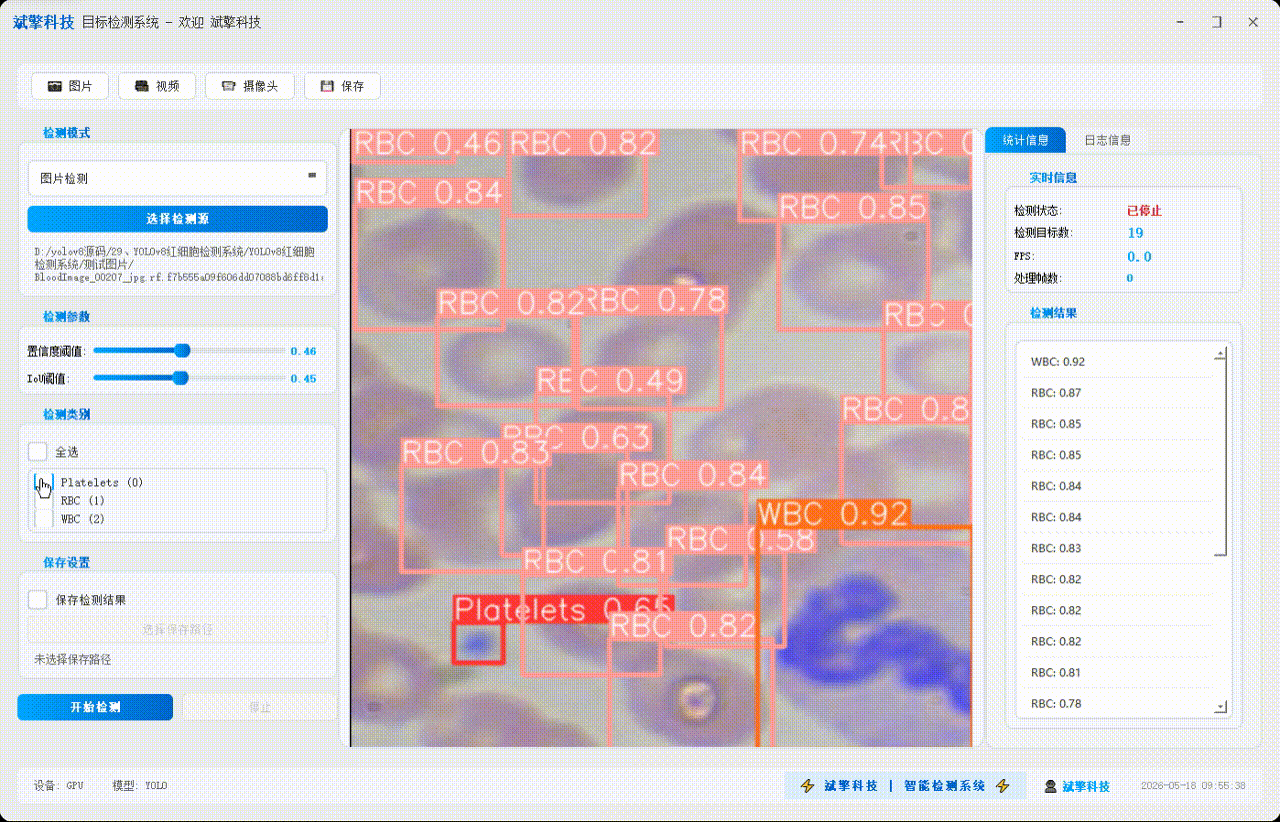
Task: Click the greyed 停止 stop button
Action: [x=259, y=707]
